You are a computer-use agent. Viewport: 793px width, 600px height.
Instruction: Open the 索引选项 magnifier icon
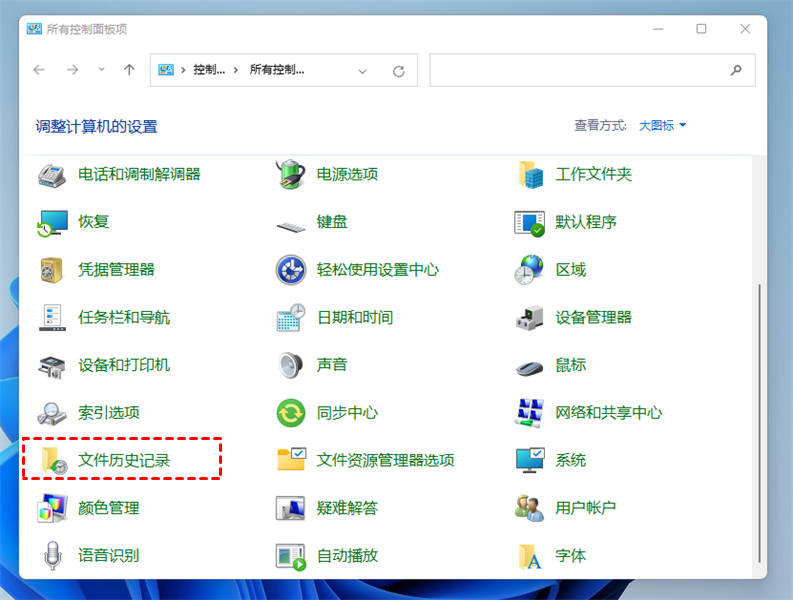click(x=52, y=413)
